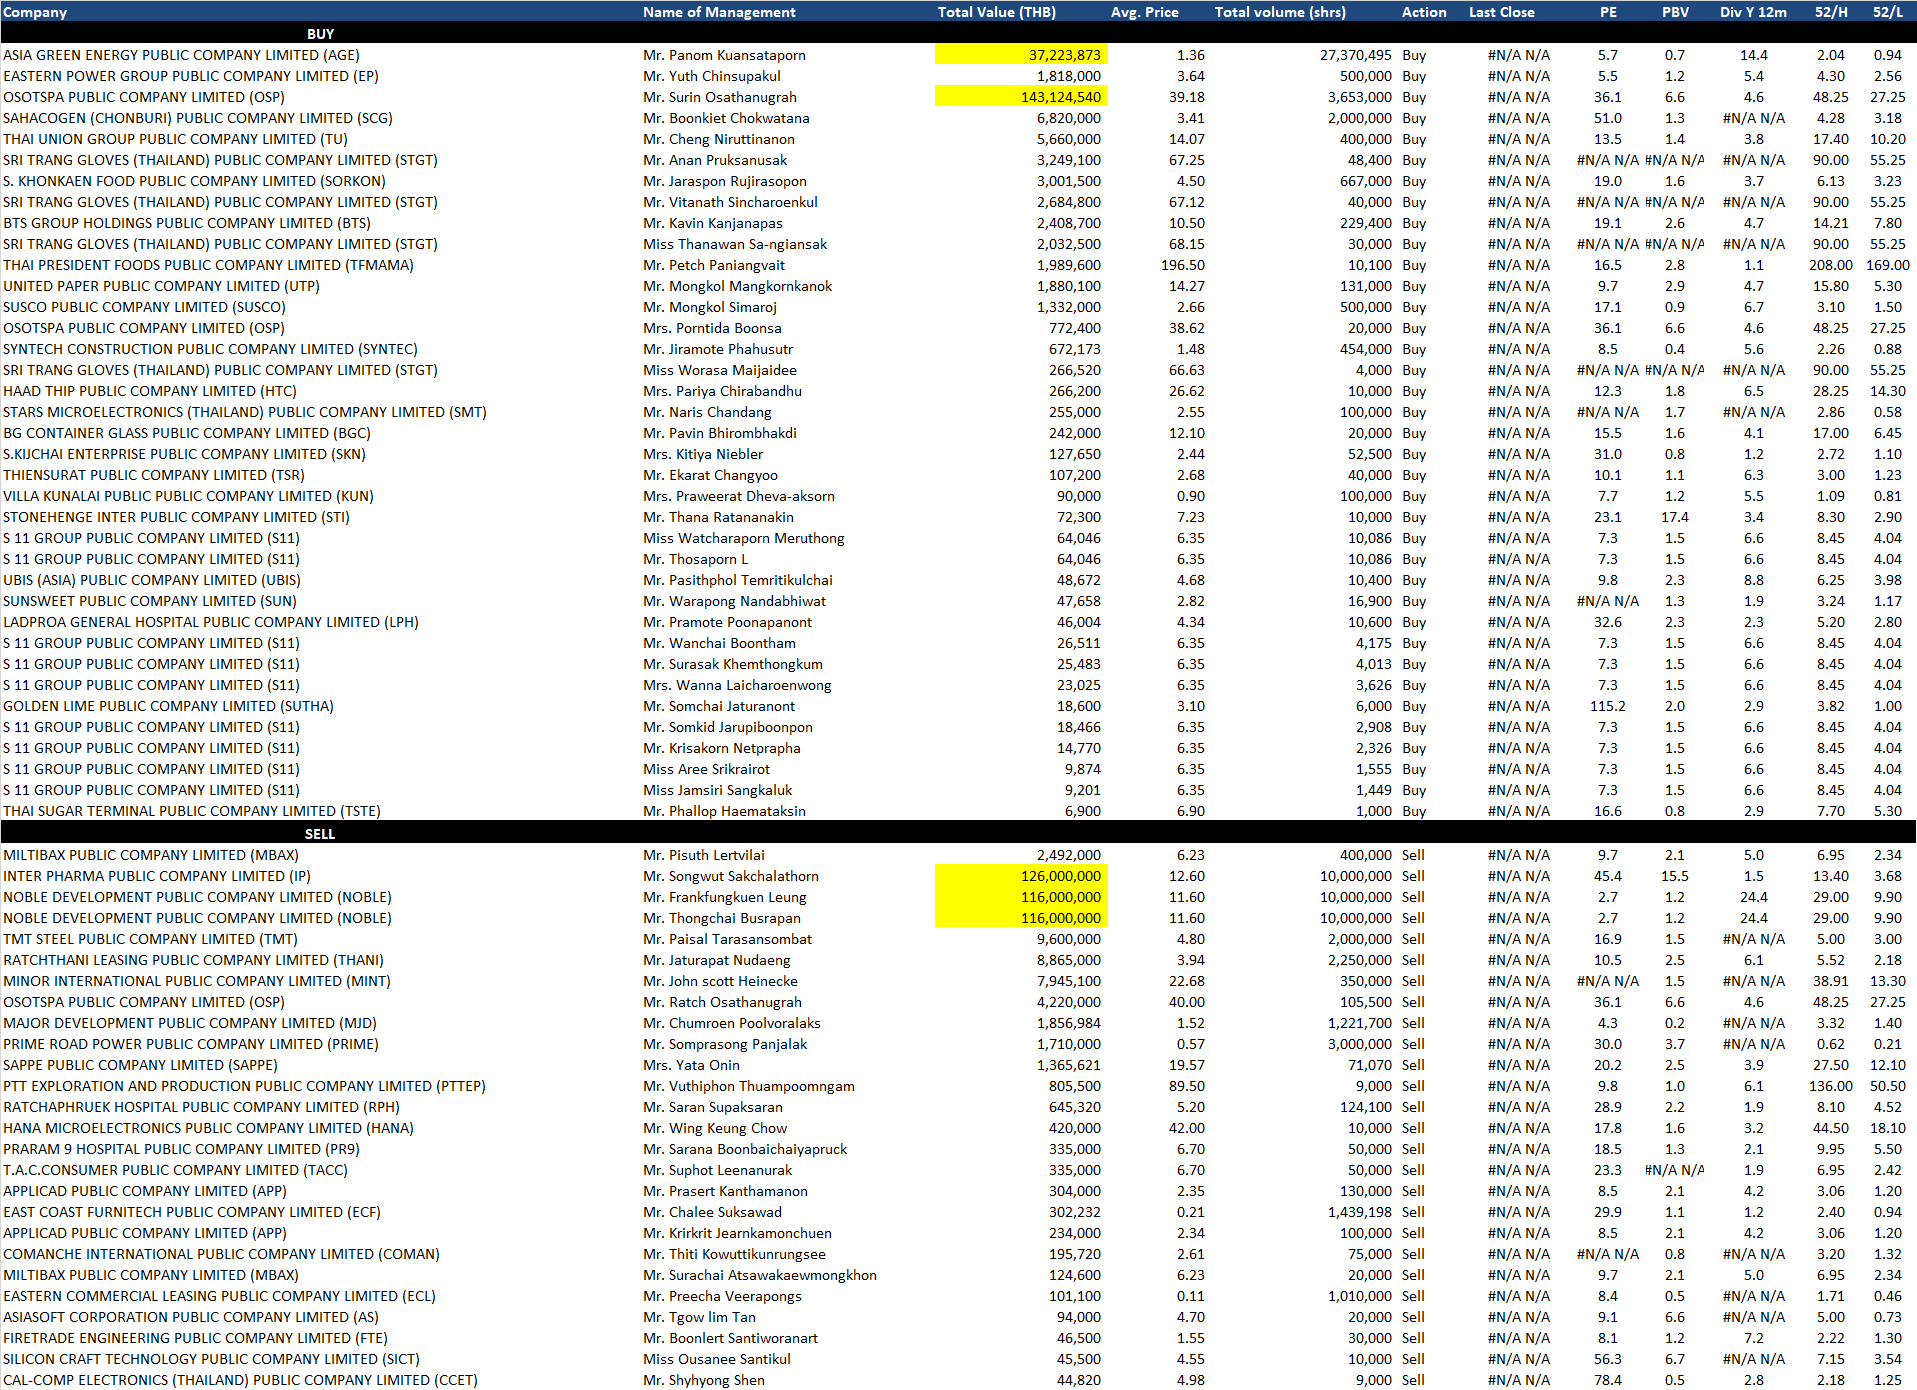Click the Total volume (shrs) header
This screenshot has width=1917, height=1390.
click(1279, 12)
